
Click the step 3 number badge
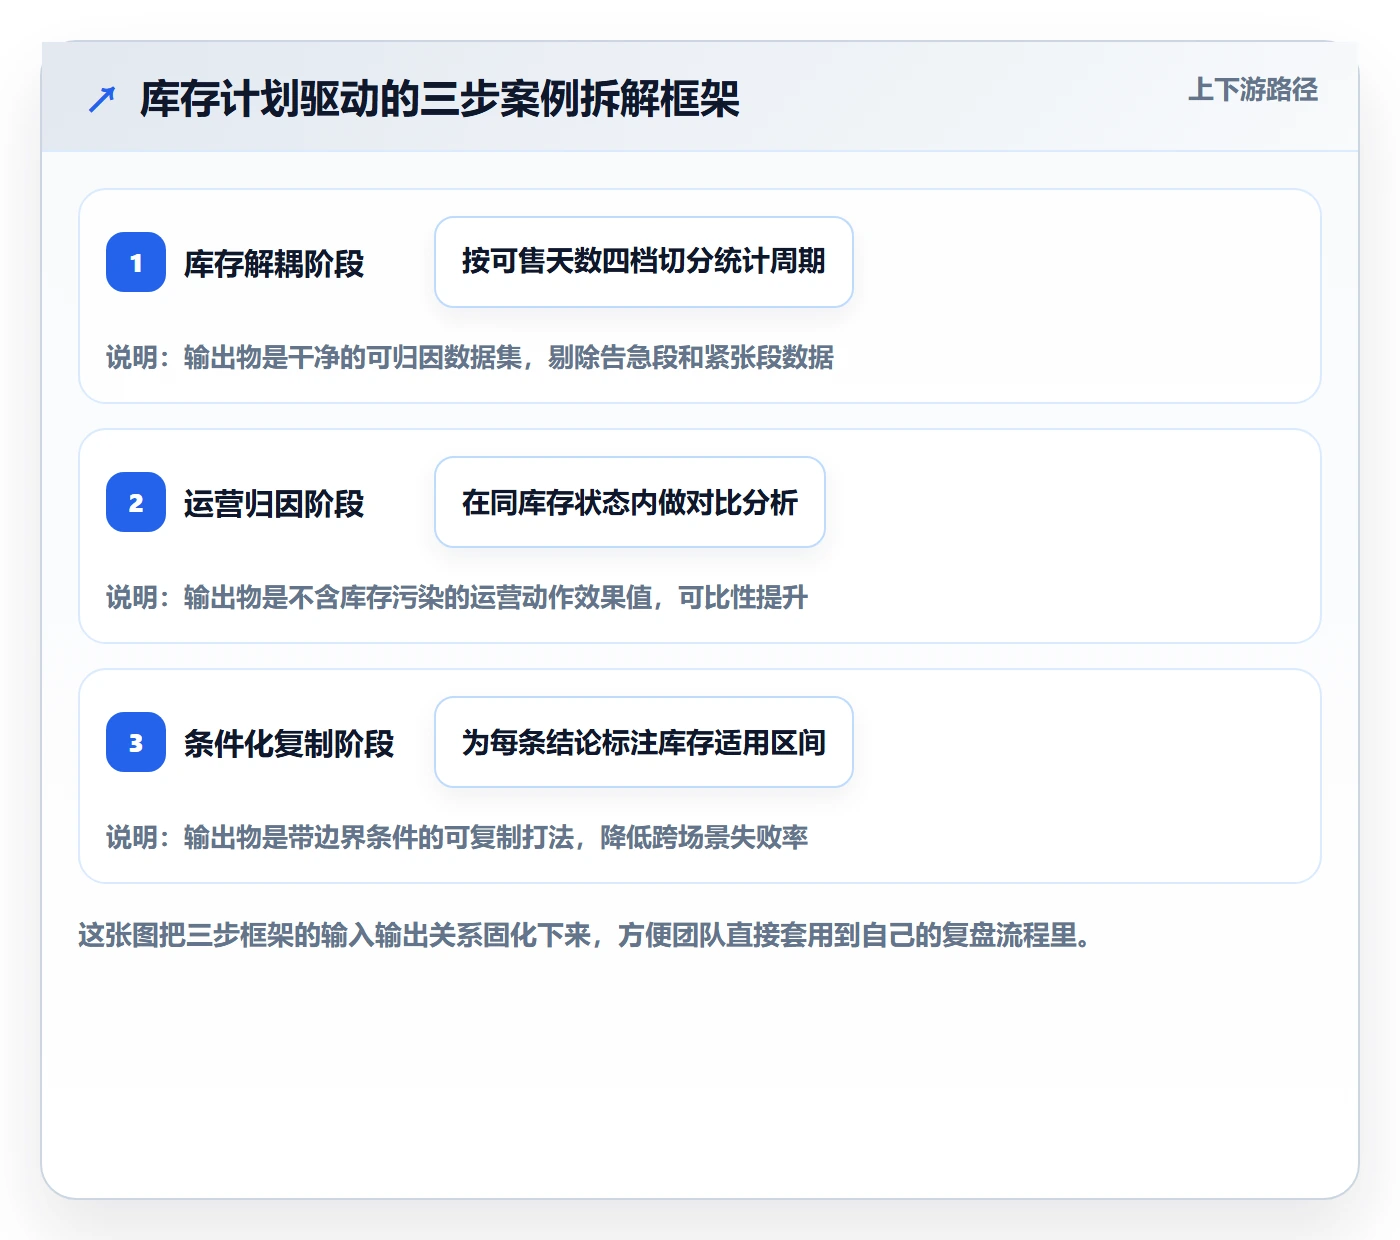(136, 742)
